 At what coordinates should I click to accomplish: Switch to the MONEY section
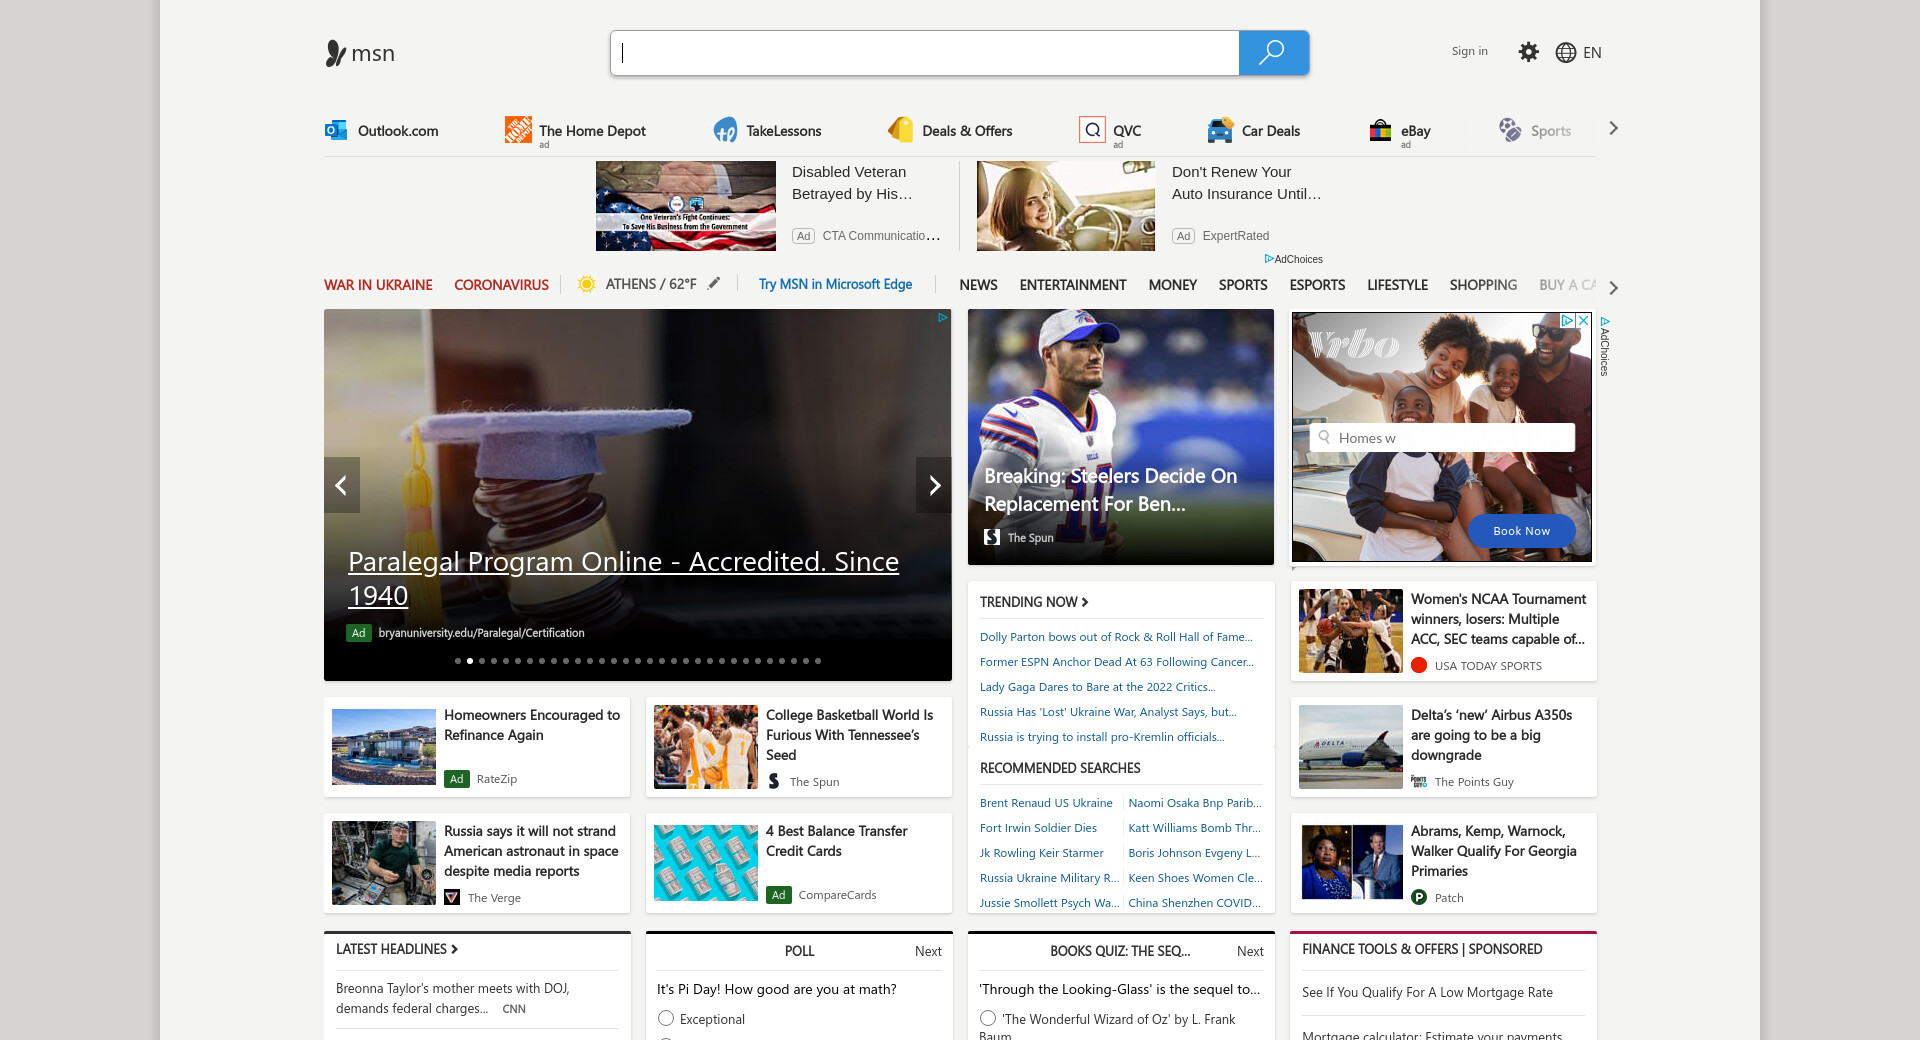pos(1172,285)
